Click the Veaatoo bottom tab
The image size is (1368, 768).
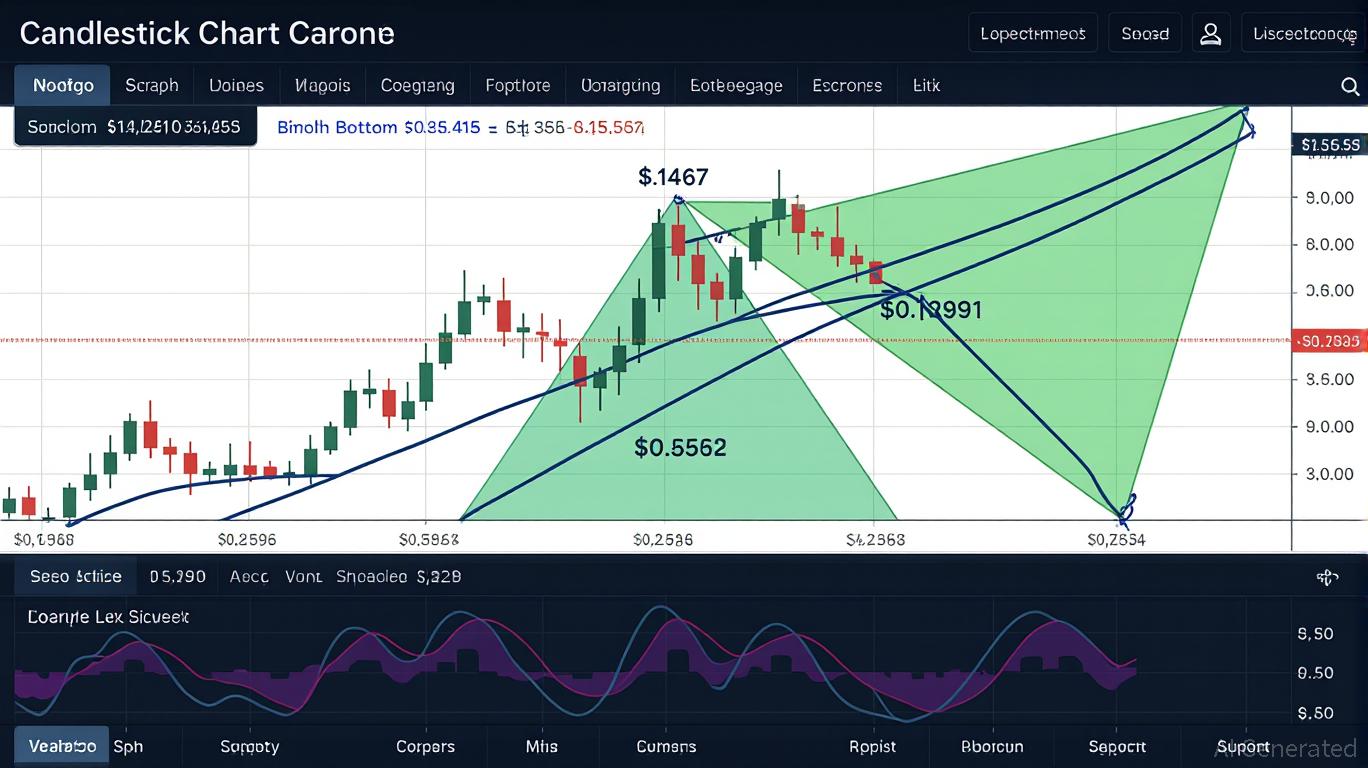coord(62,746)
